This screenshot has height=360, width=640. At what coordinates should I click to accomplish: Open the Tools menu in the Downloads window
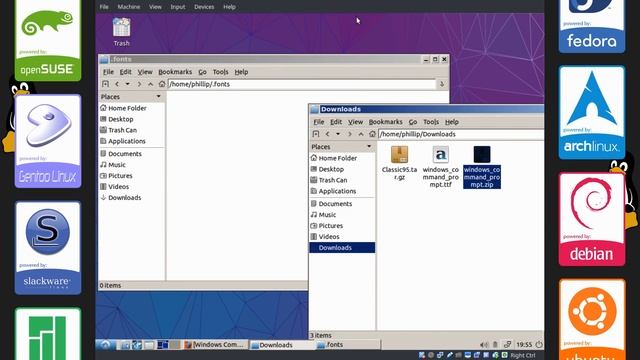pyautogui.click(x=431, y=122)
